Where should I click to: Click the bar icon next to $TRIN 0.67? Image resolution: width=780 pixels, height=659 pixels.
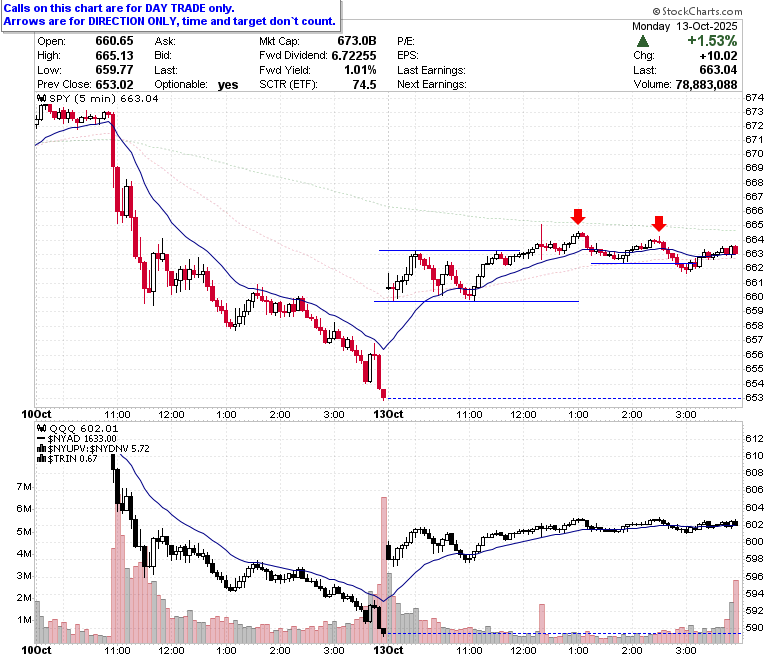42,459
